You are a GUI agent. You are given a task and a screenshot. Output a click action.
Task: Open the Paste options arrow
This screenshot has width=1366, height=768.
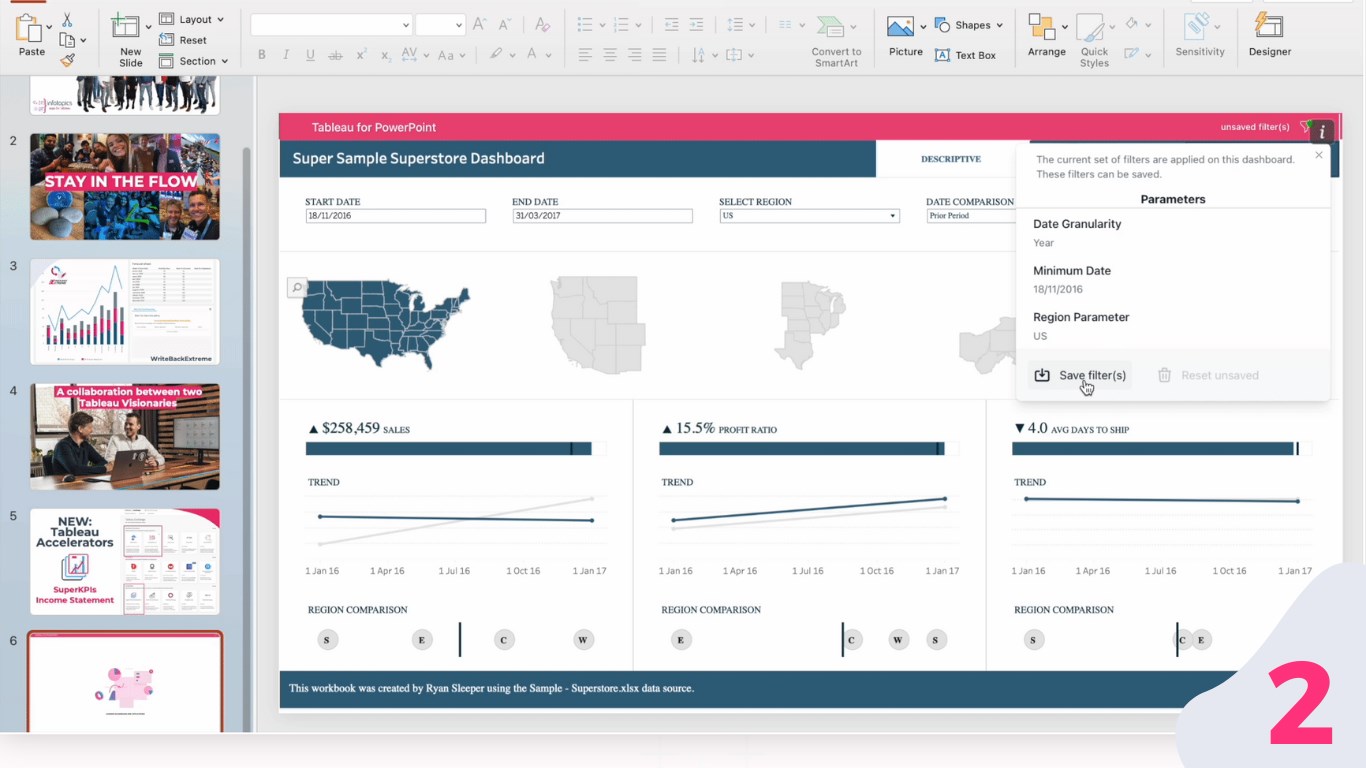[51, 27]
